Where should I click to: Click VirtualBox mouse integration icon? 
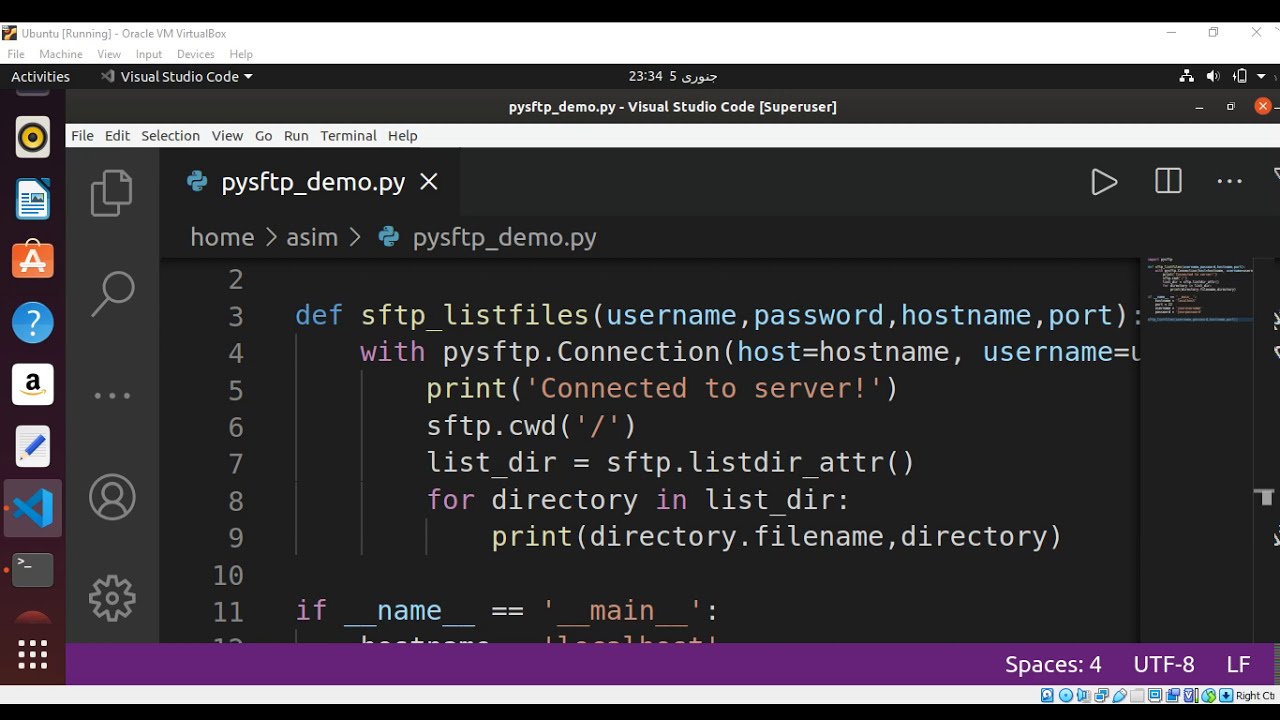click(1209, 696)
